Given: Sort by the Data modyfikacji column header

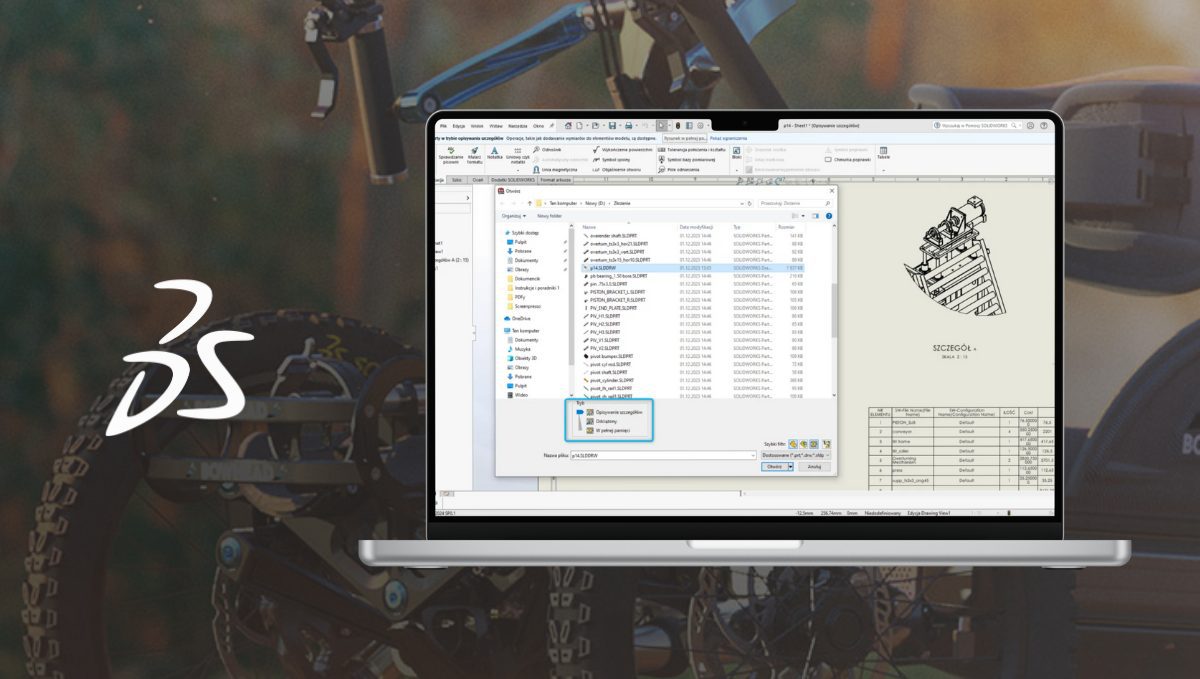Looking at the screenshot, I should (x=696, y=227).
